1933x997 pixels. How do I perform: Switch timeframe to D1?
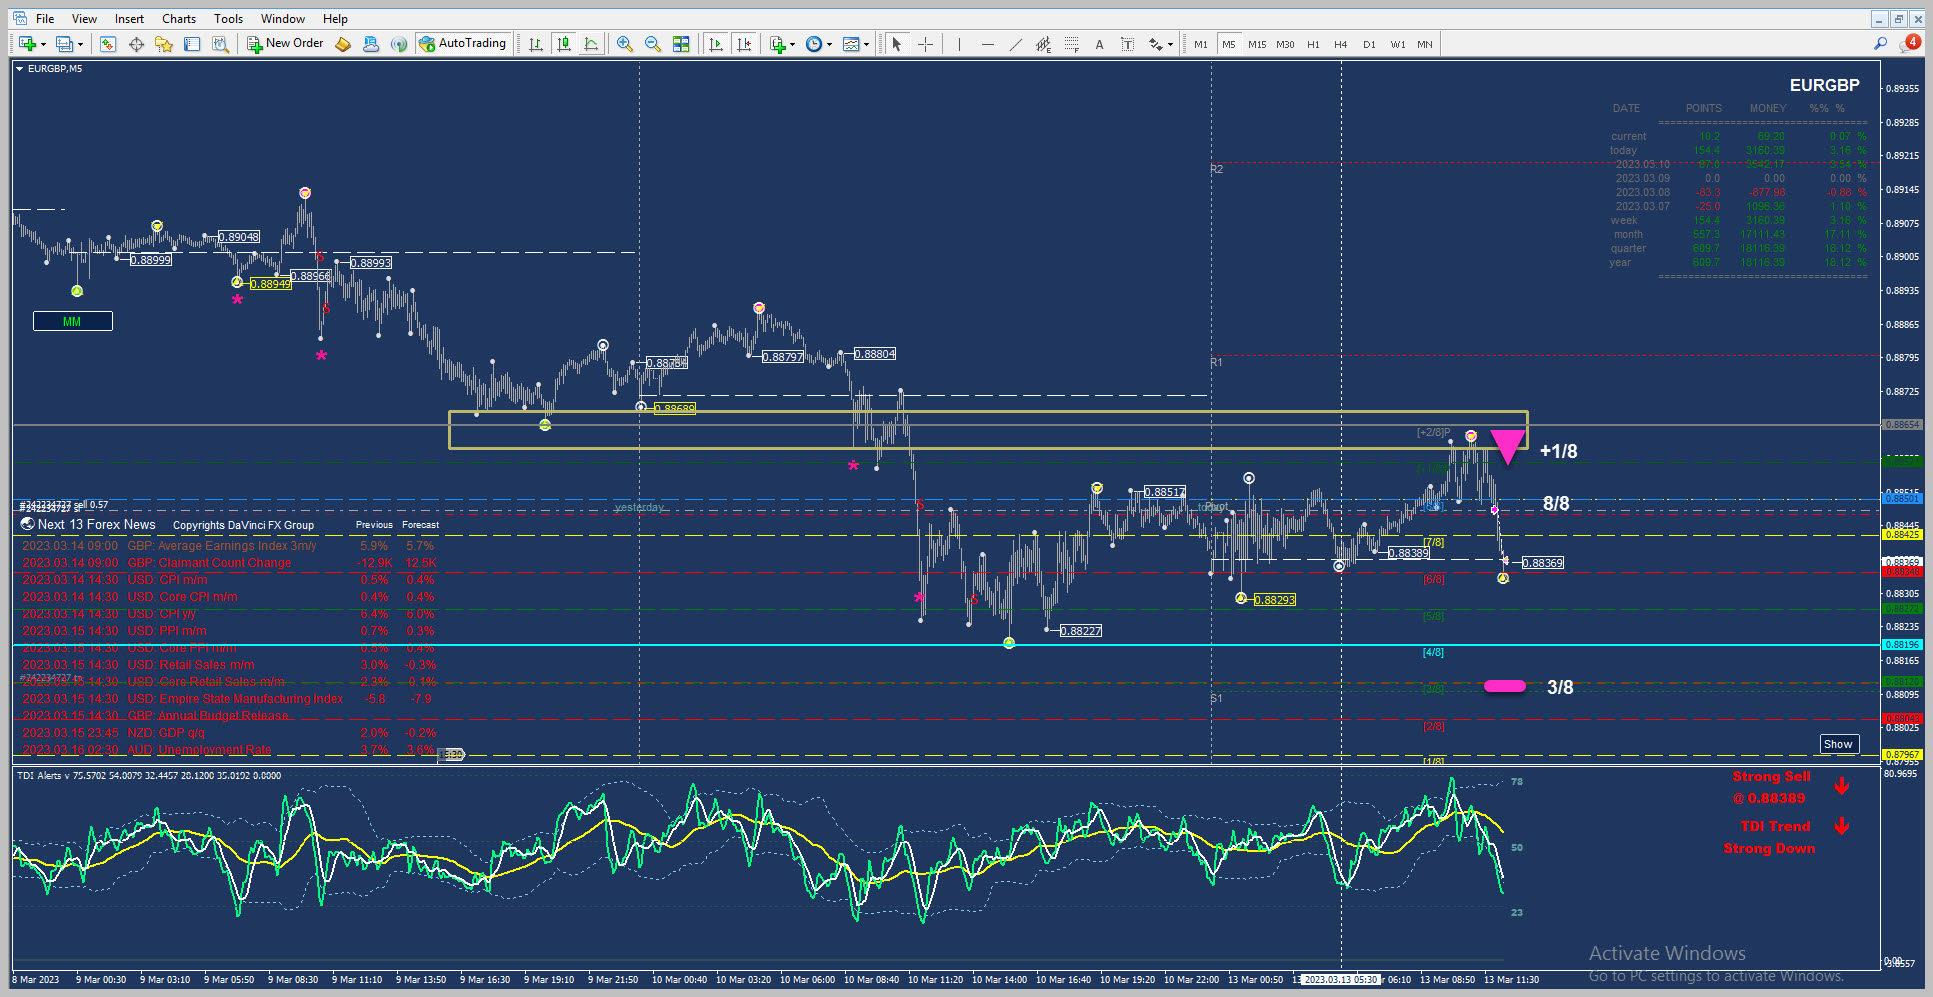(x=1369, y=44)
